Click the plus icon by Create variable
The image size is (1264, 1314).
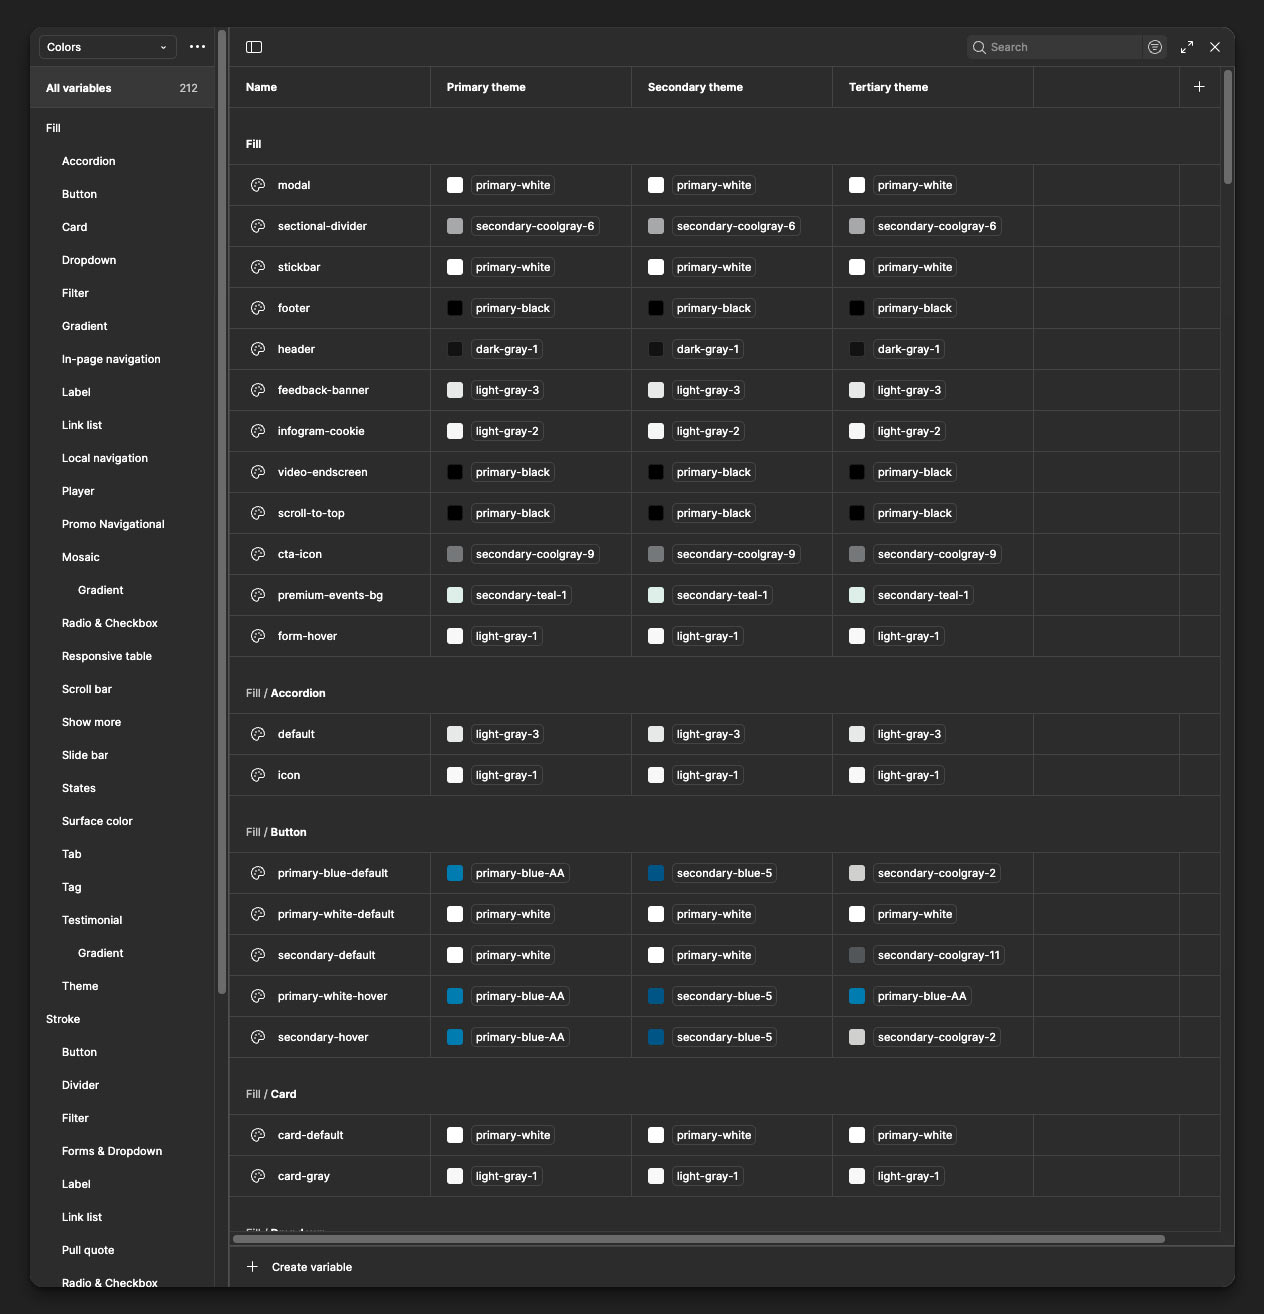[253, 1267]
